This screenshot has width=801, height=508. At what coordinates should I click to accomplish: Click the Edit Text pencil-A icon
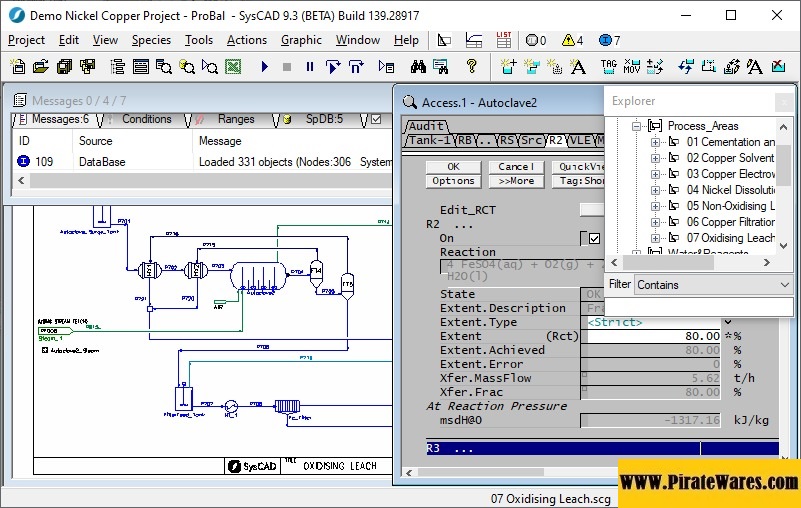[x=755, y=66]
